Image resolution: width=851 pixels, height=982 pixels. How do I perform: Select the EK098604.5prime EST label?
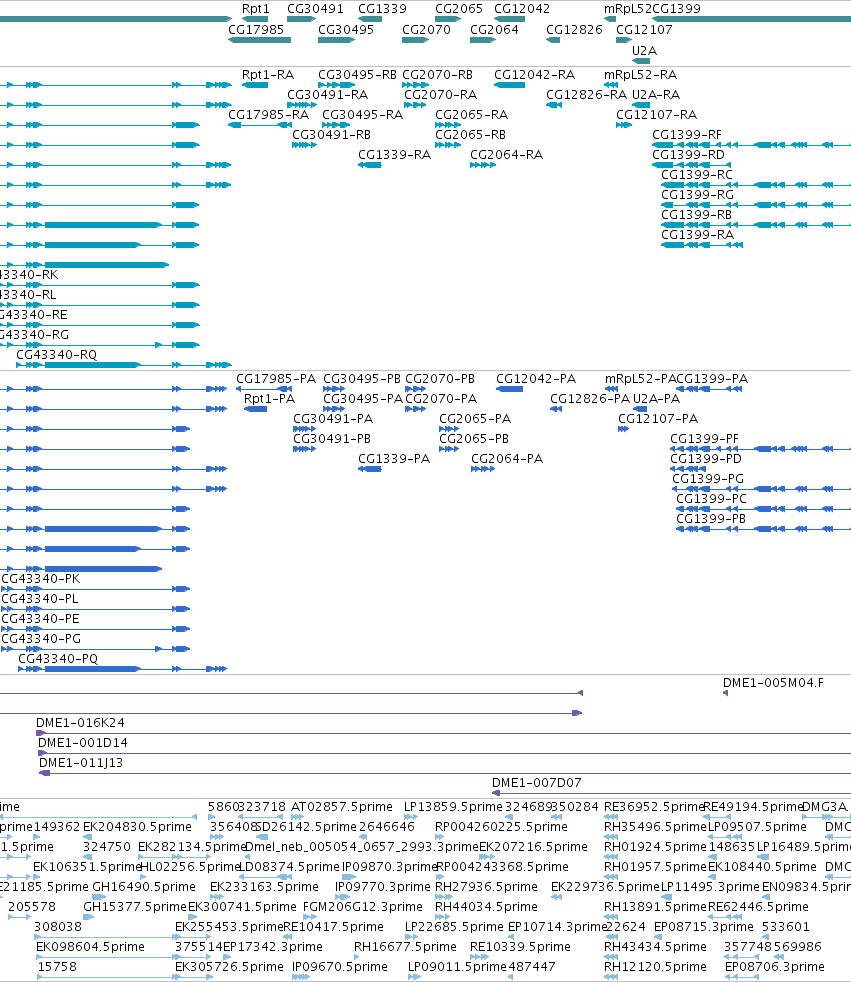coord(90,948)
